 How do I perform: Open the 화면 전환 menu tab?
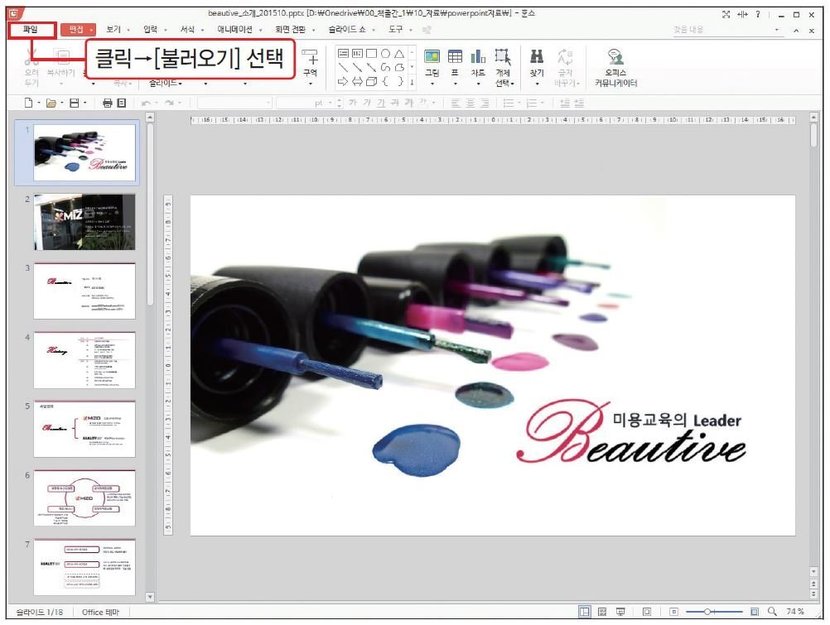291,30
